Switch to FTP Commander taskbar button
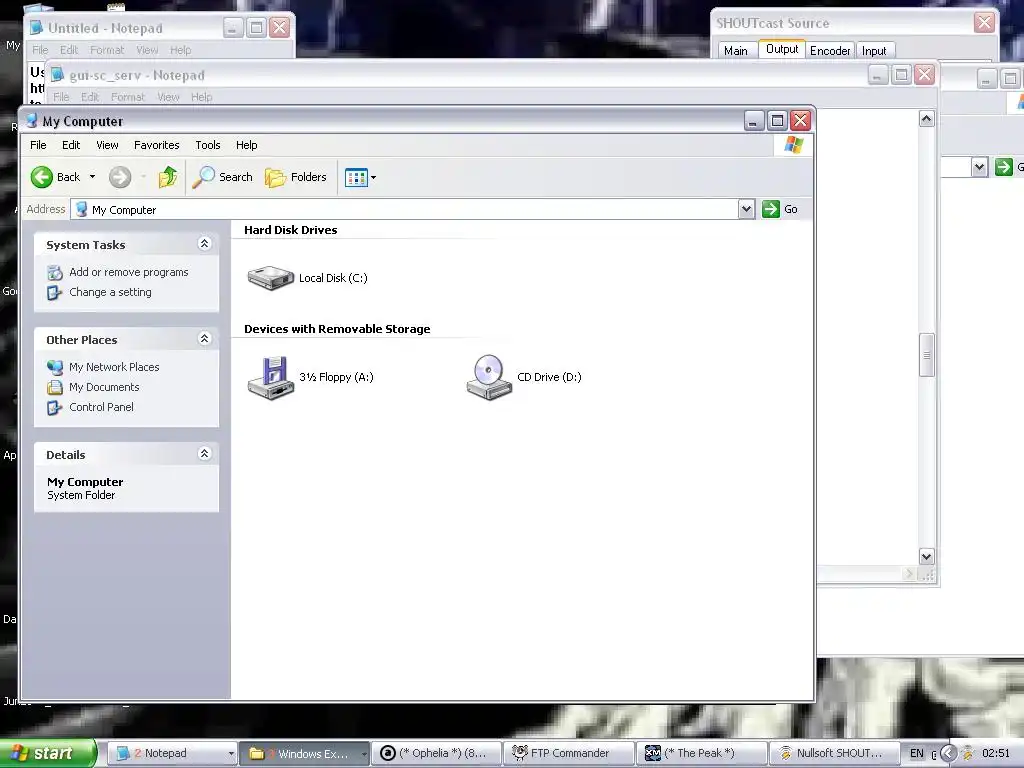 point(570,753)
